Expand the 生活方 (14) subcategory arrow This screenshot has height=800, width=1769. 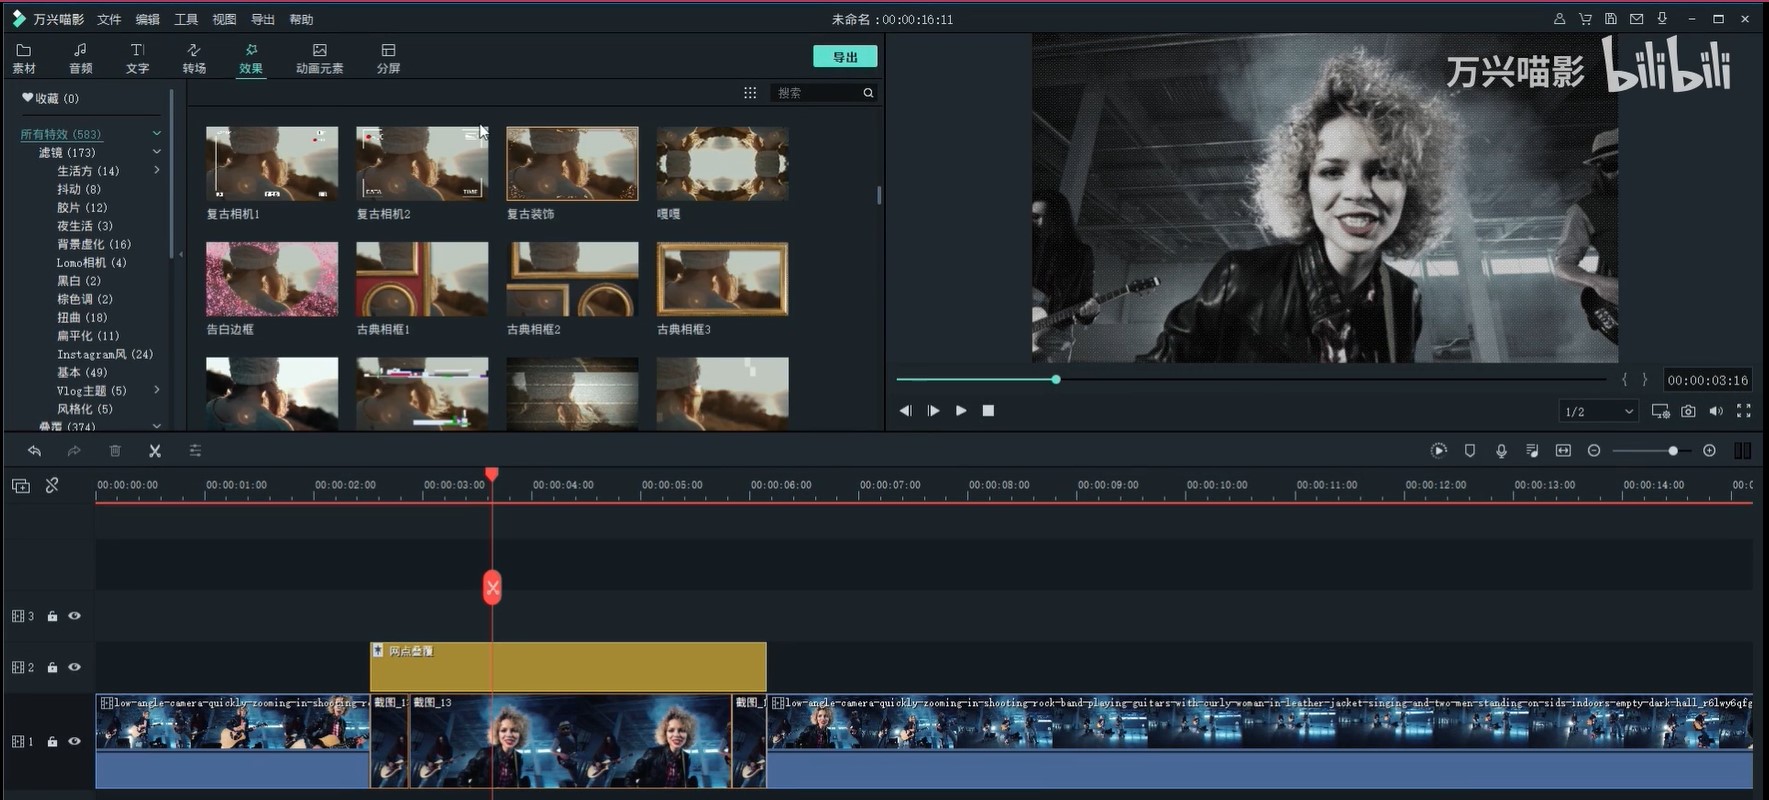point(157,171)
